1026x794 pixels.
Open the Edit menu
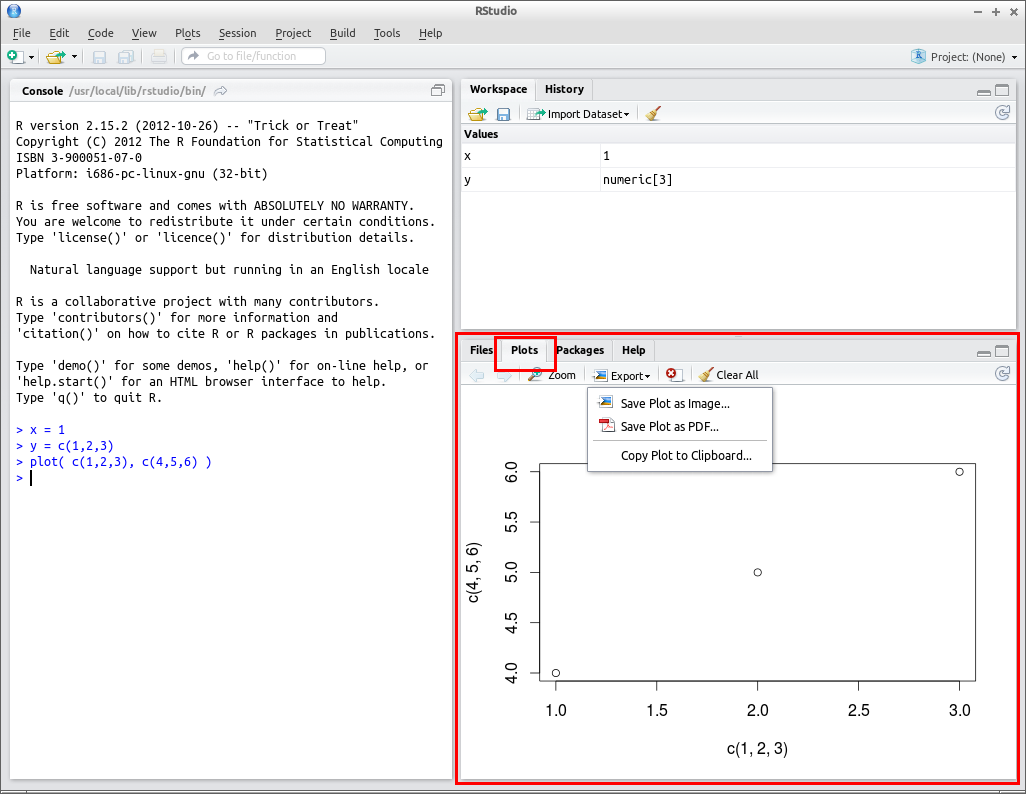point(59,33)
